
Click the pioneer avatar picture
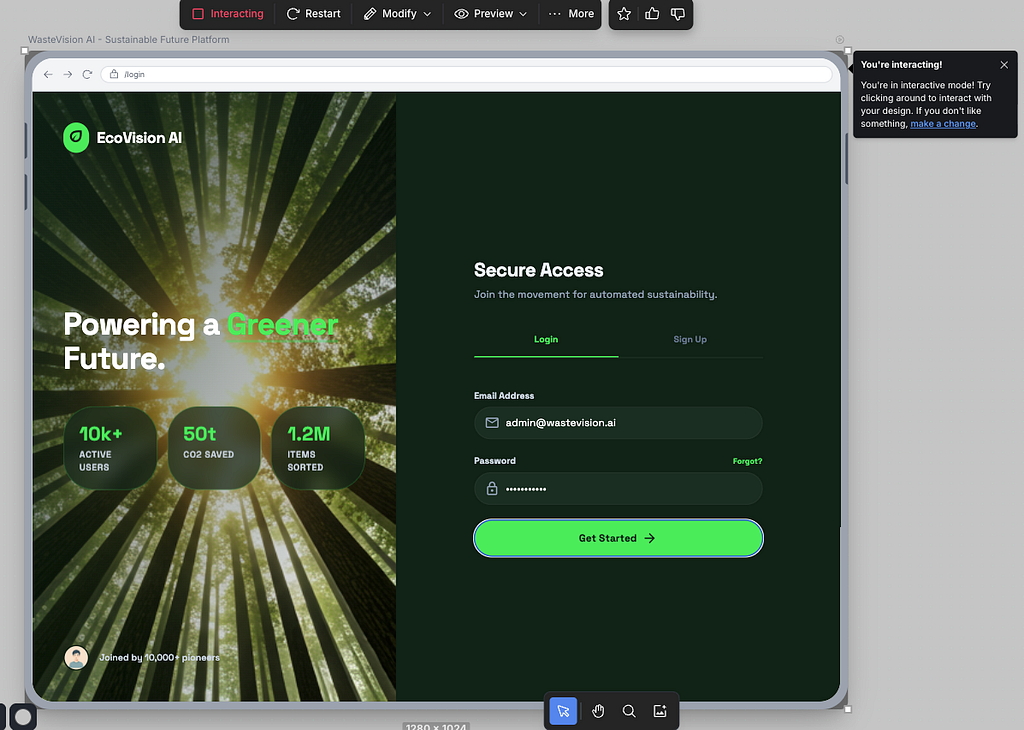point(76,658)
